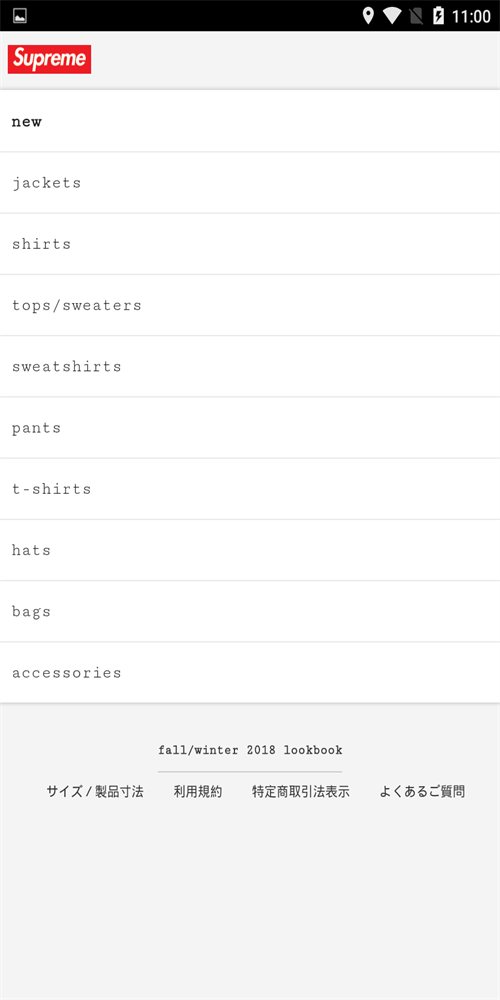Tap the location pin status icon

368,16
